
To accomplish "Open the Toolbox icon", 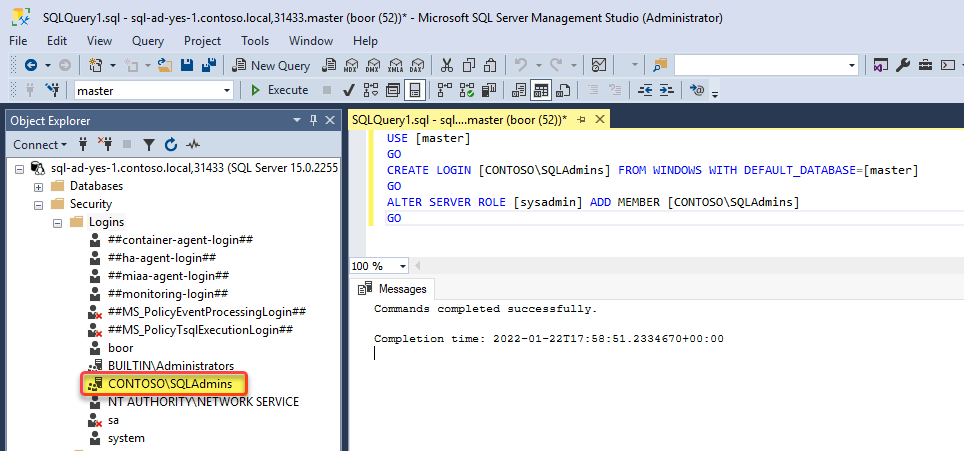I will [925, 65].
